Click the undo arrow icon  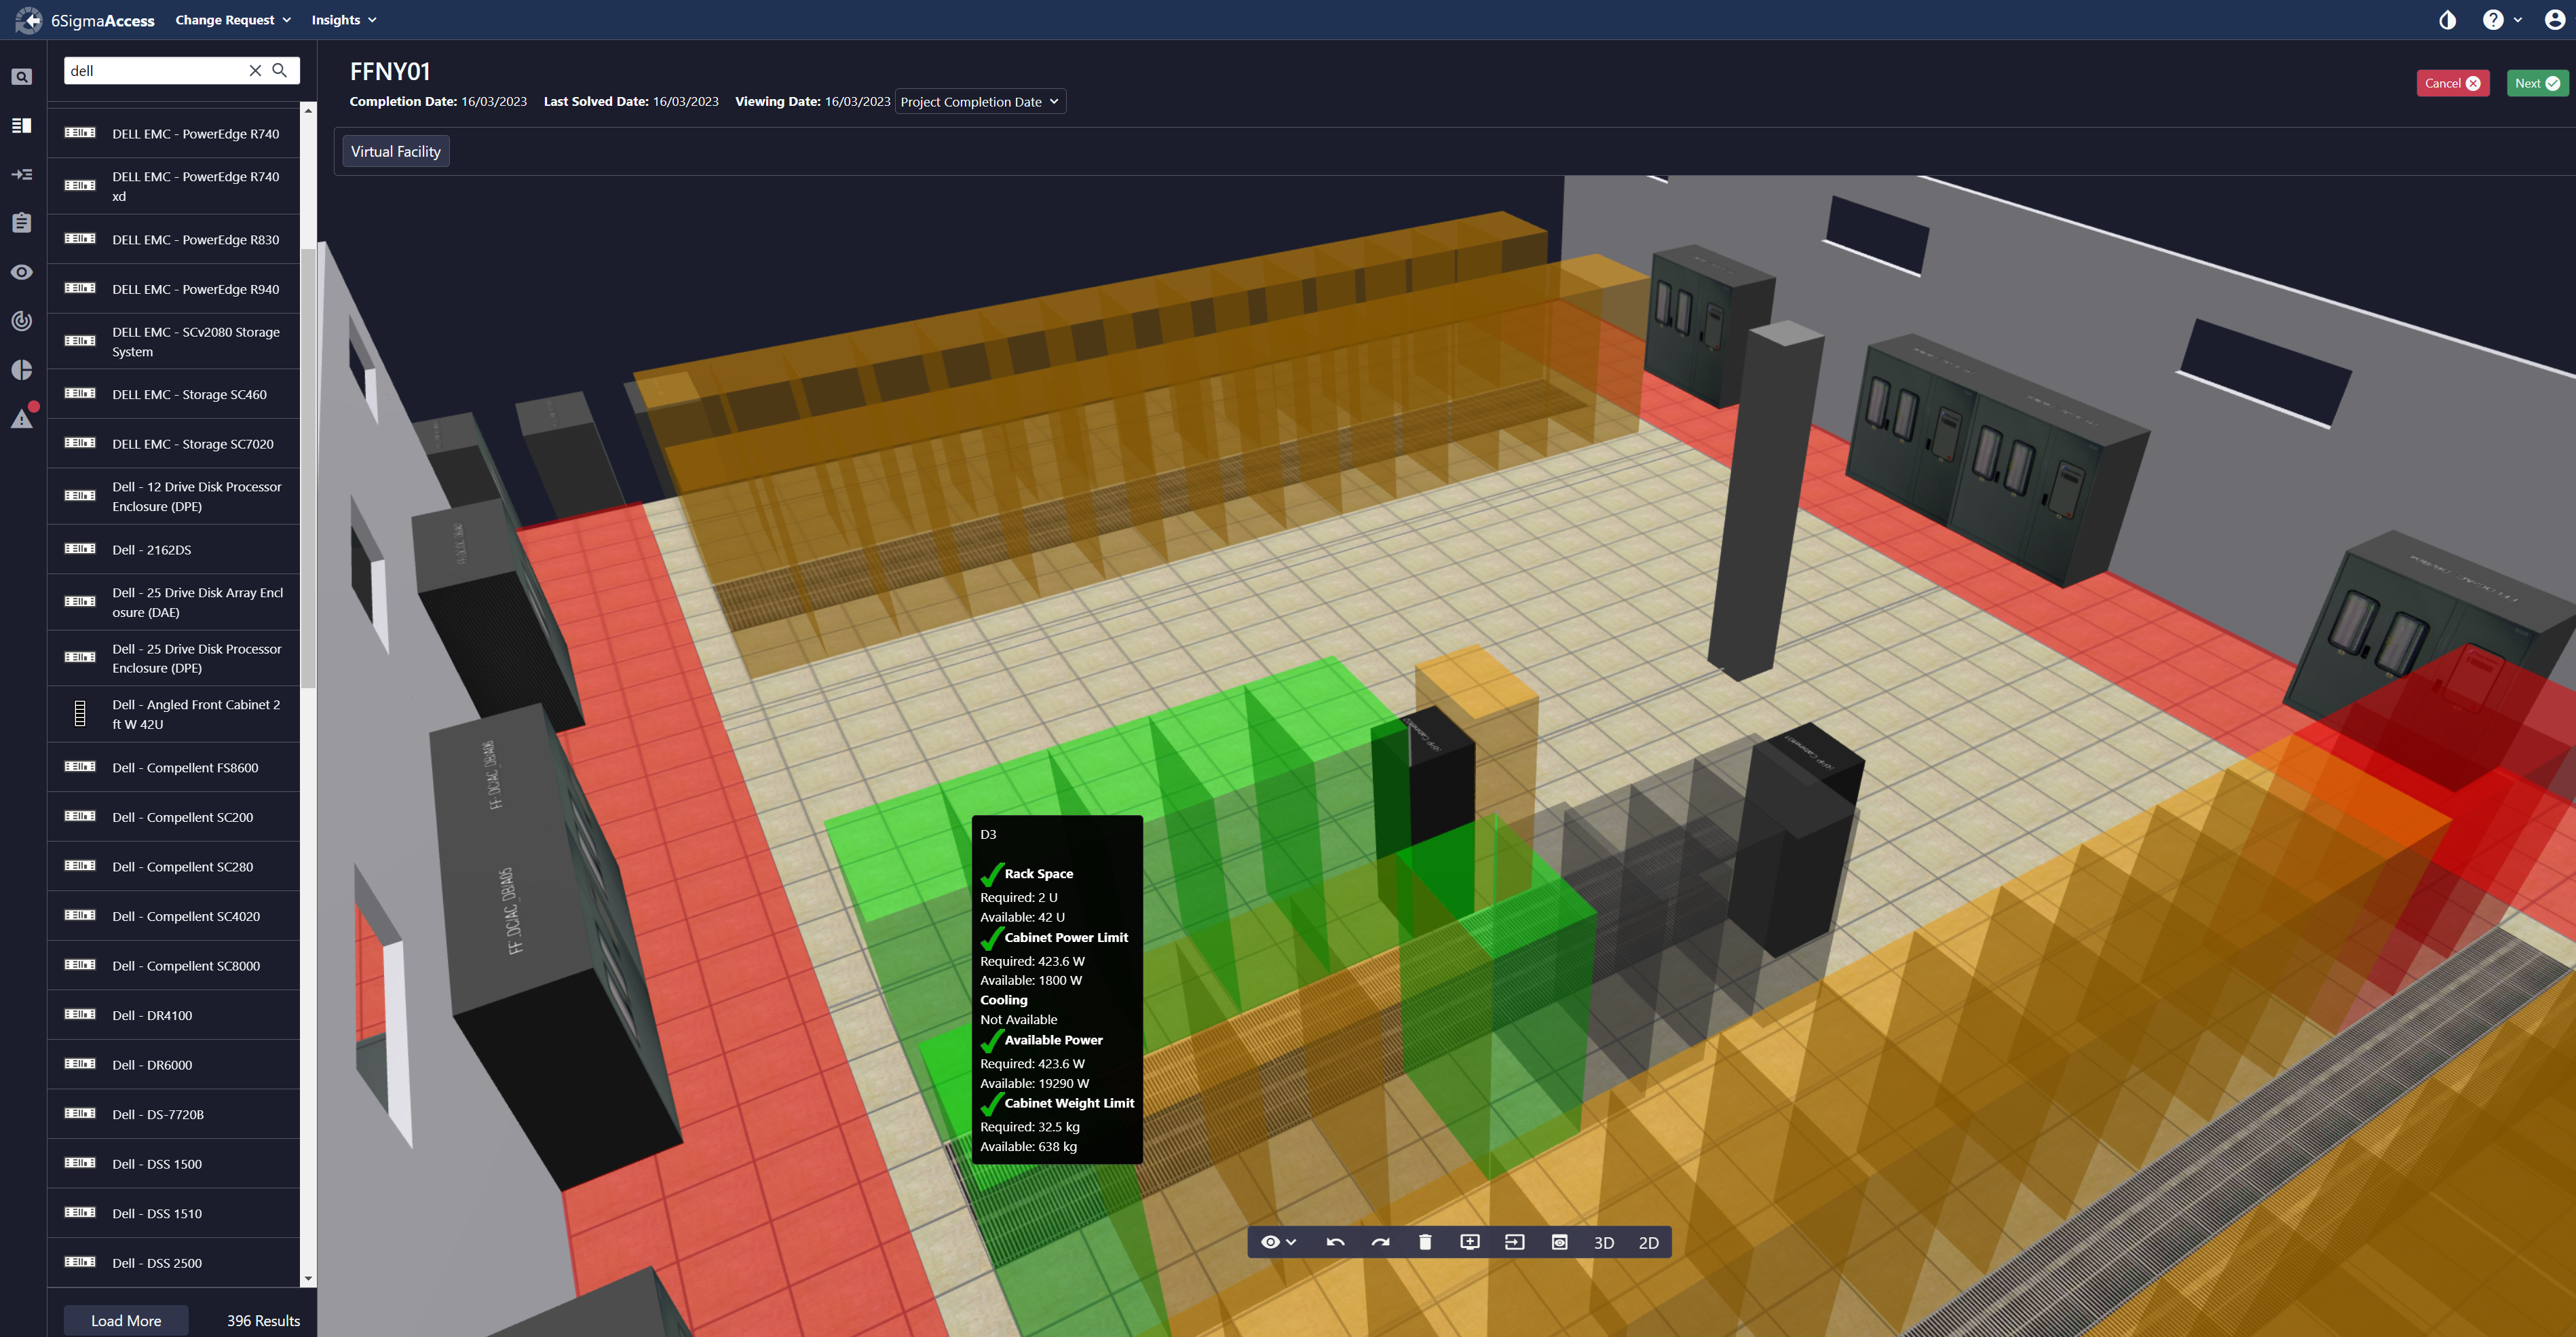[1334, 1241]
